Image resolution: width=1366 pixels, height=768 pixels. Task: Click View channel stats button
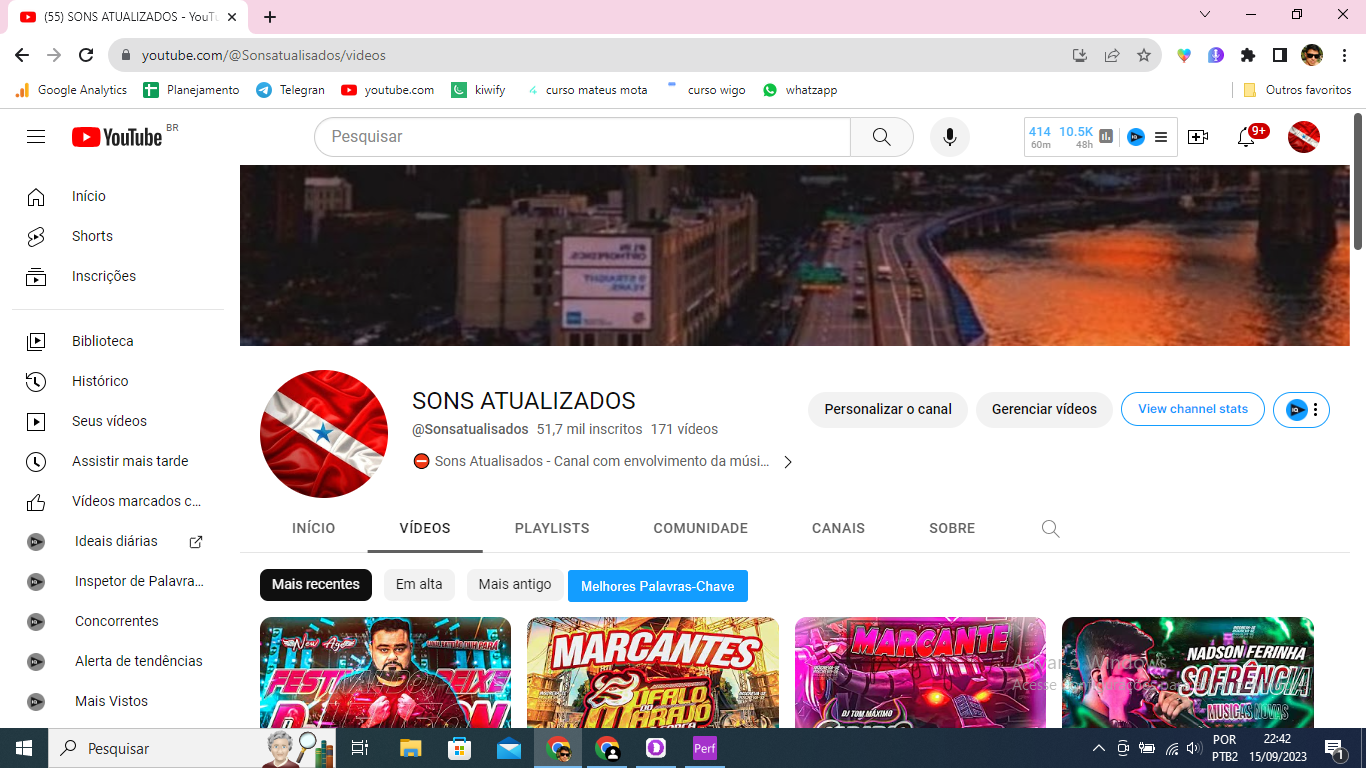(1193, 409)
